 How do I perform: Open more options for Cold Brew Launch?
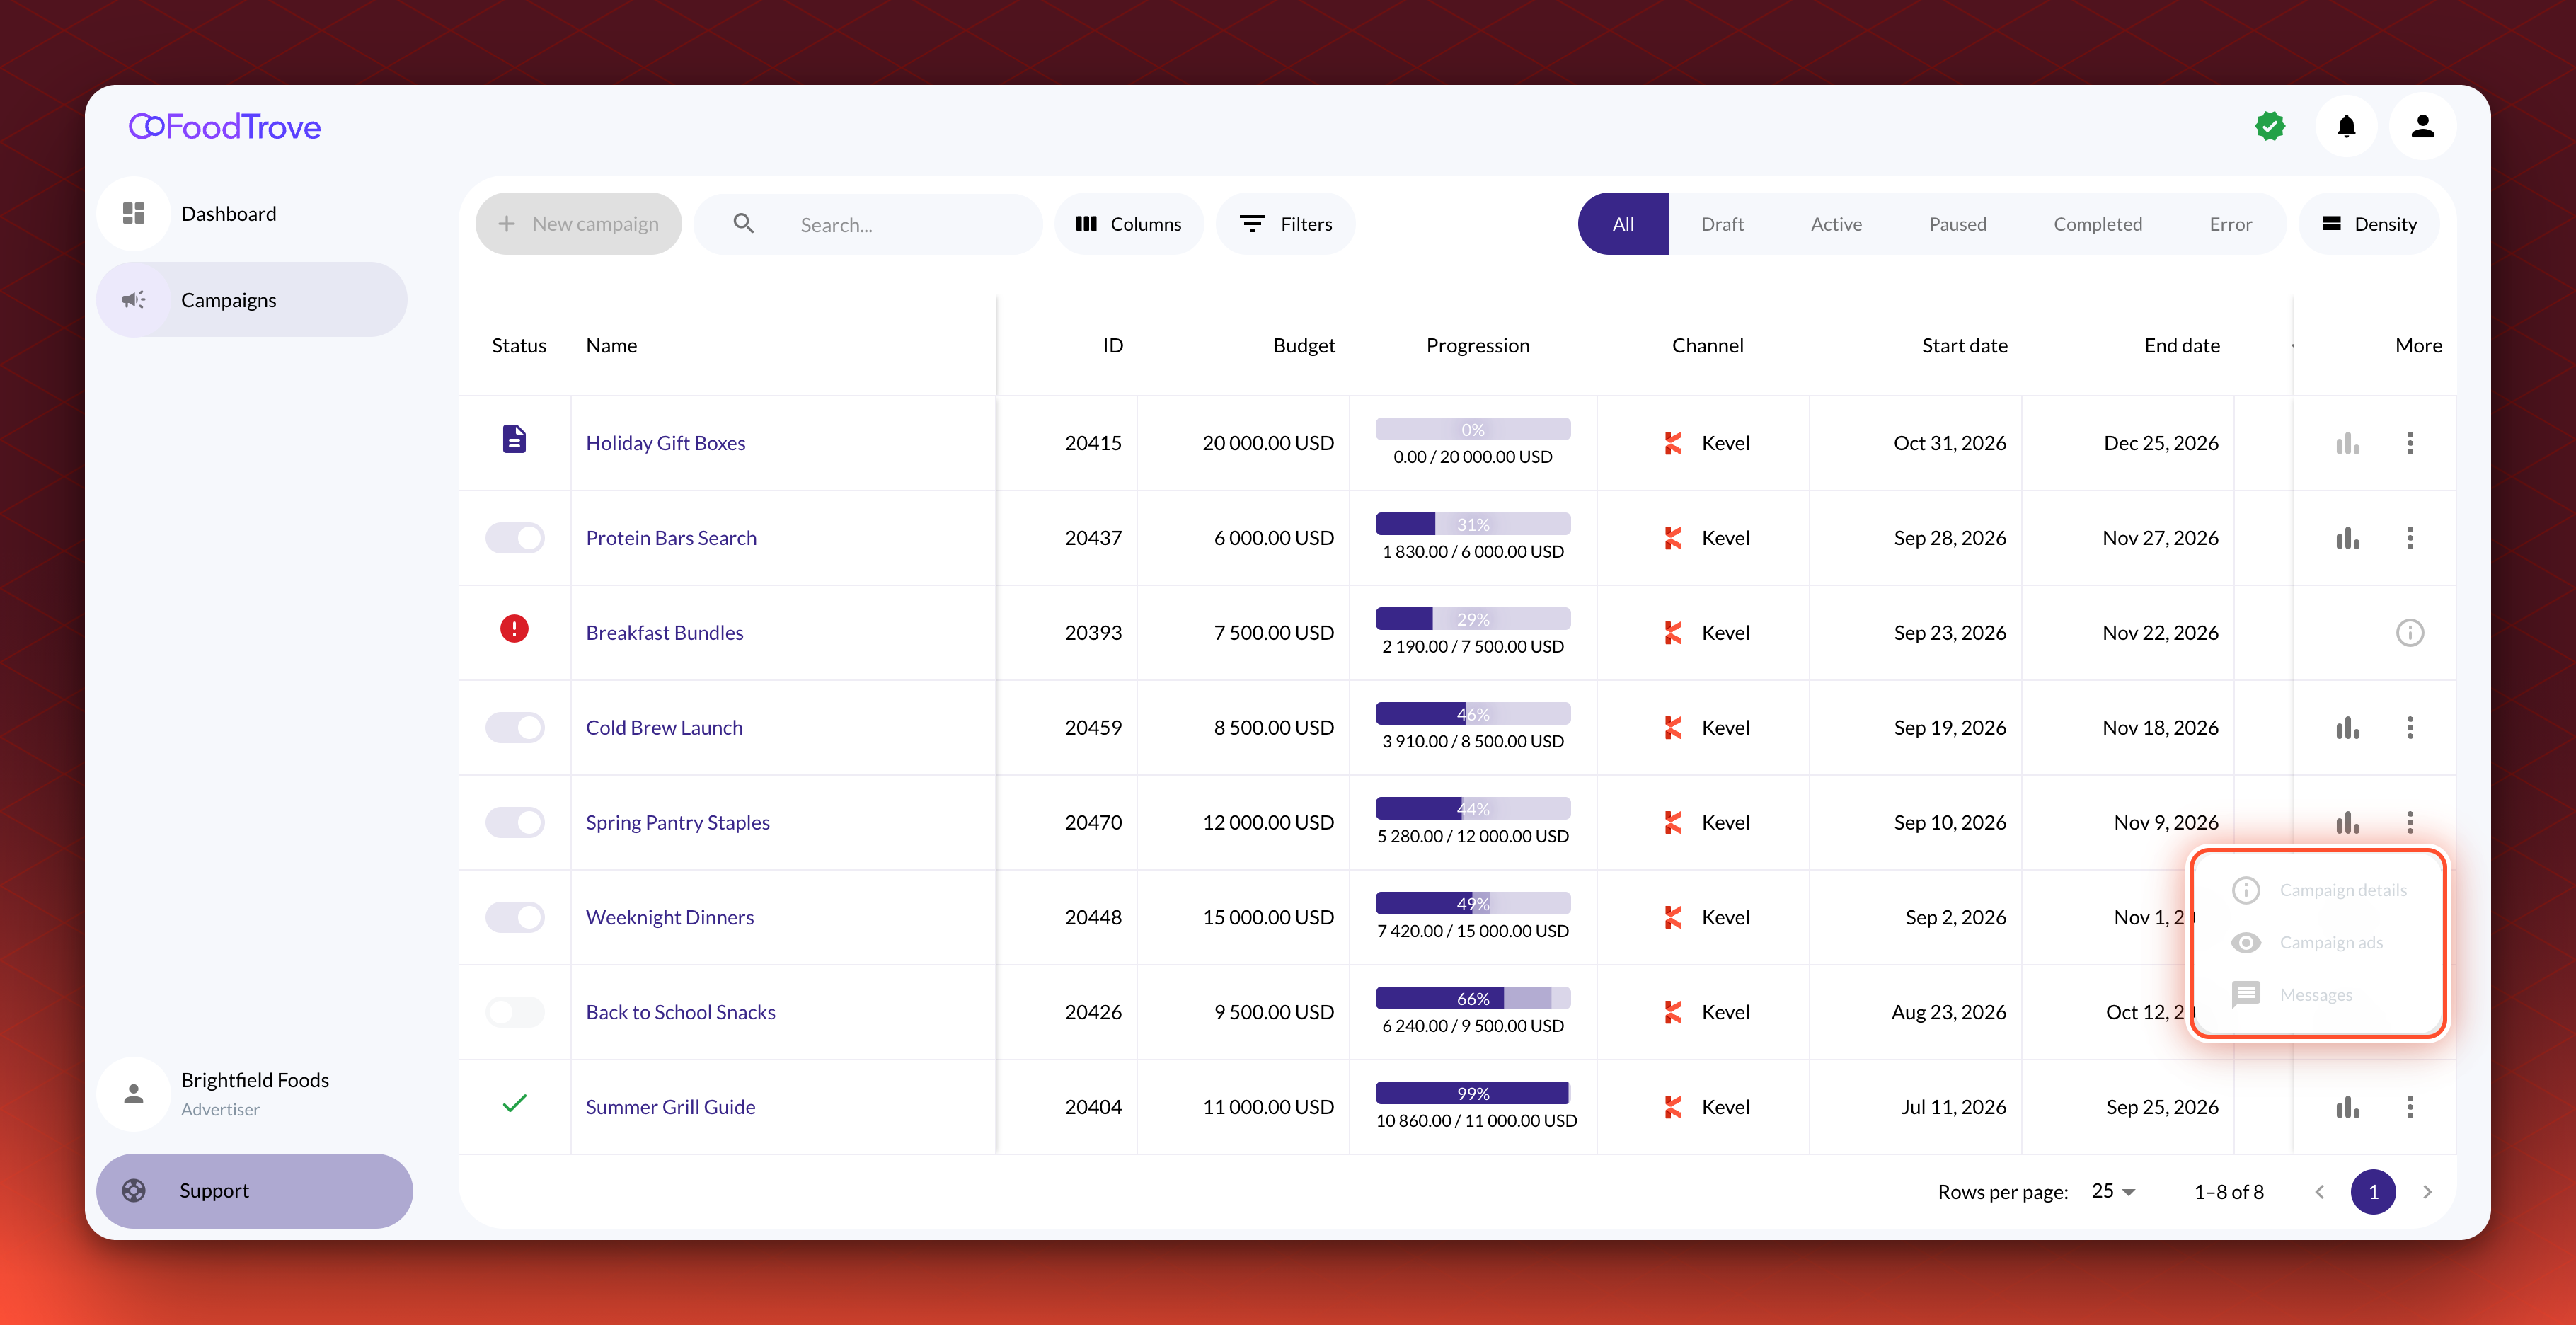[2410, 728]
